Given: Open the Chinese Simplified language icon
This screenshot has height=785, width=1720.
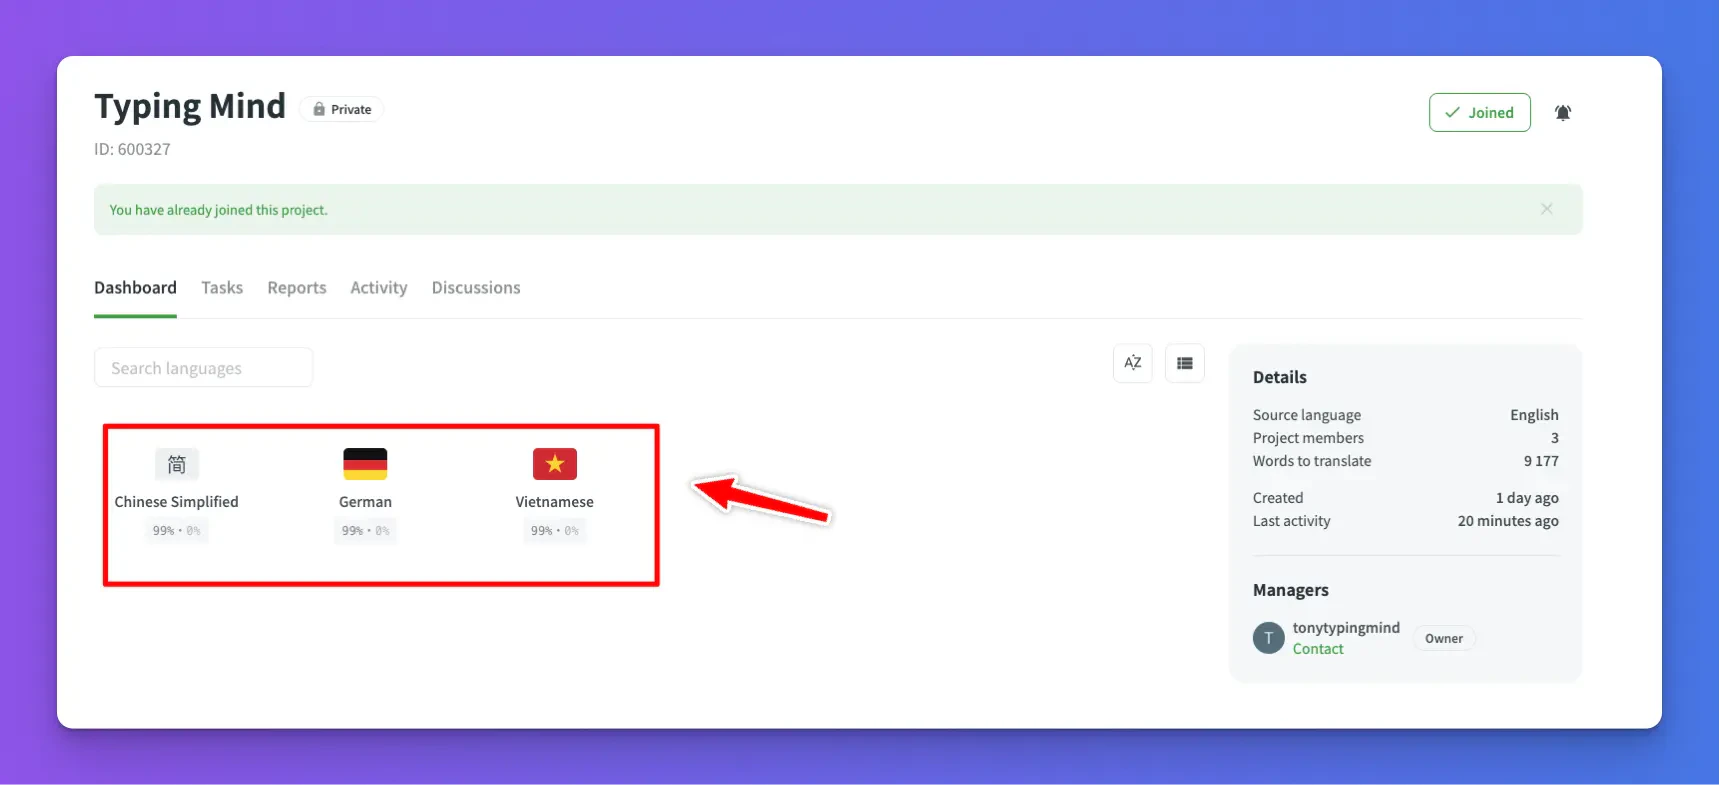Looking at the screenshot, I should click(177, 464).
